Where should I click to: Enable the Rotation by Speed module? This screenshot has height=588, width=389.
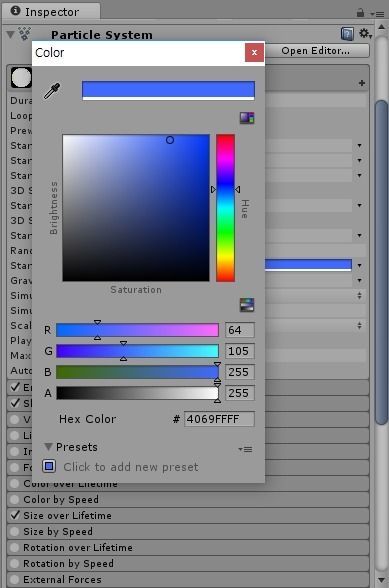(x=15, y=564)
